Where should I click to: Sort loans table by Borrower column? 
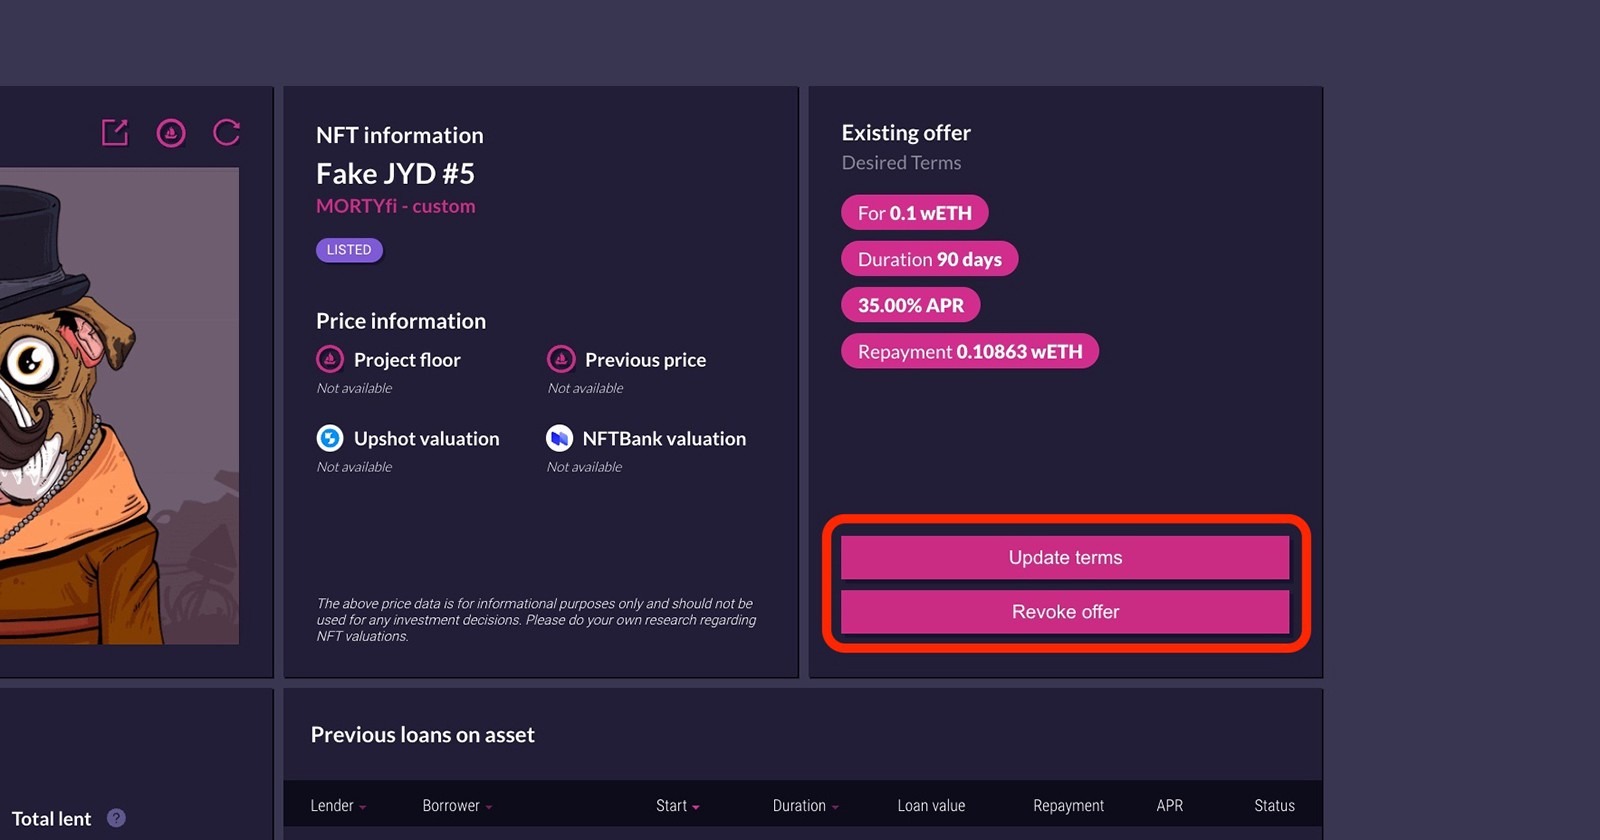pyautogui.click(x=457, y=806)
